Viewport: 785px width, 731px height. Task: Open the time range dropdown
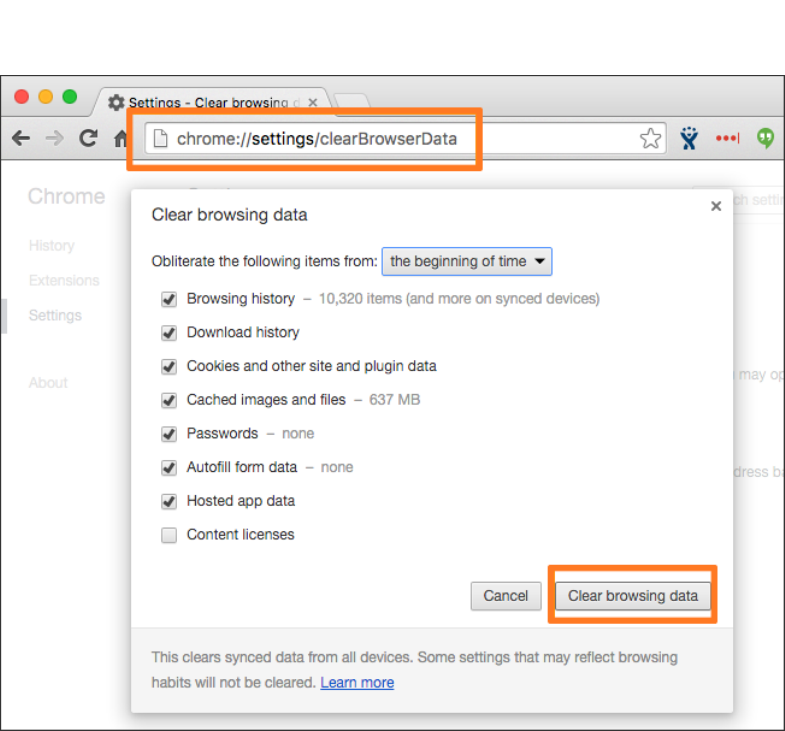click(467, 261)
